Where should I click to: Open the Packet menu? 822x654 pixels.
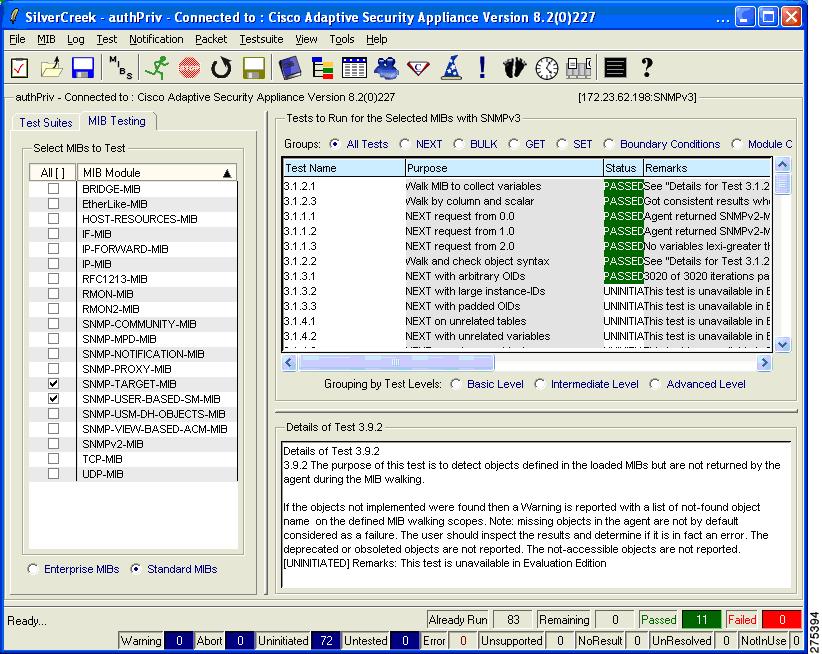click(x=211, y=39)
